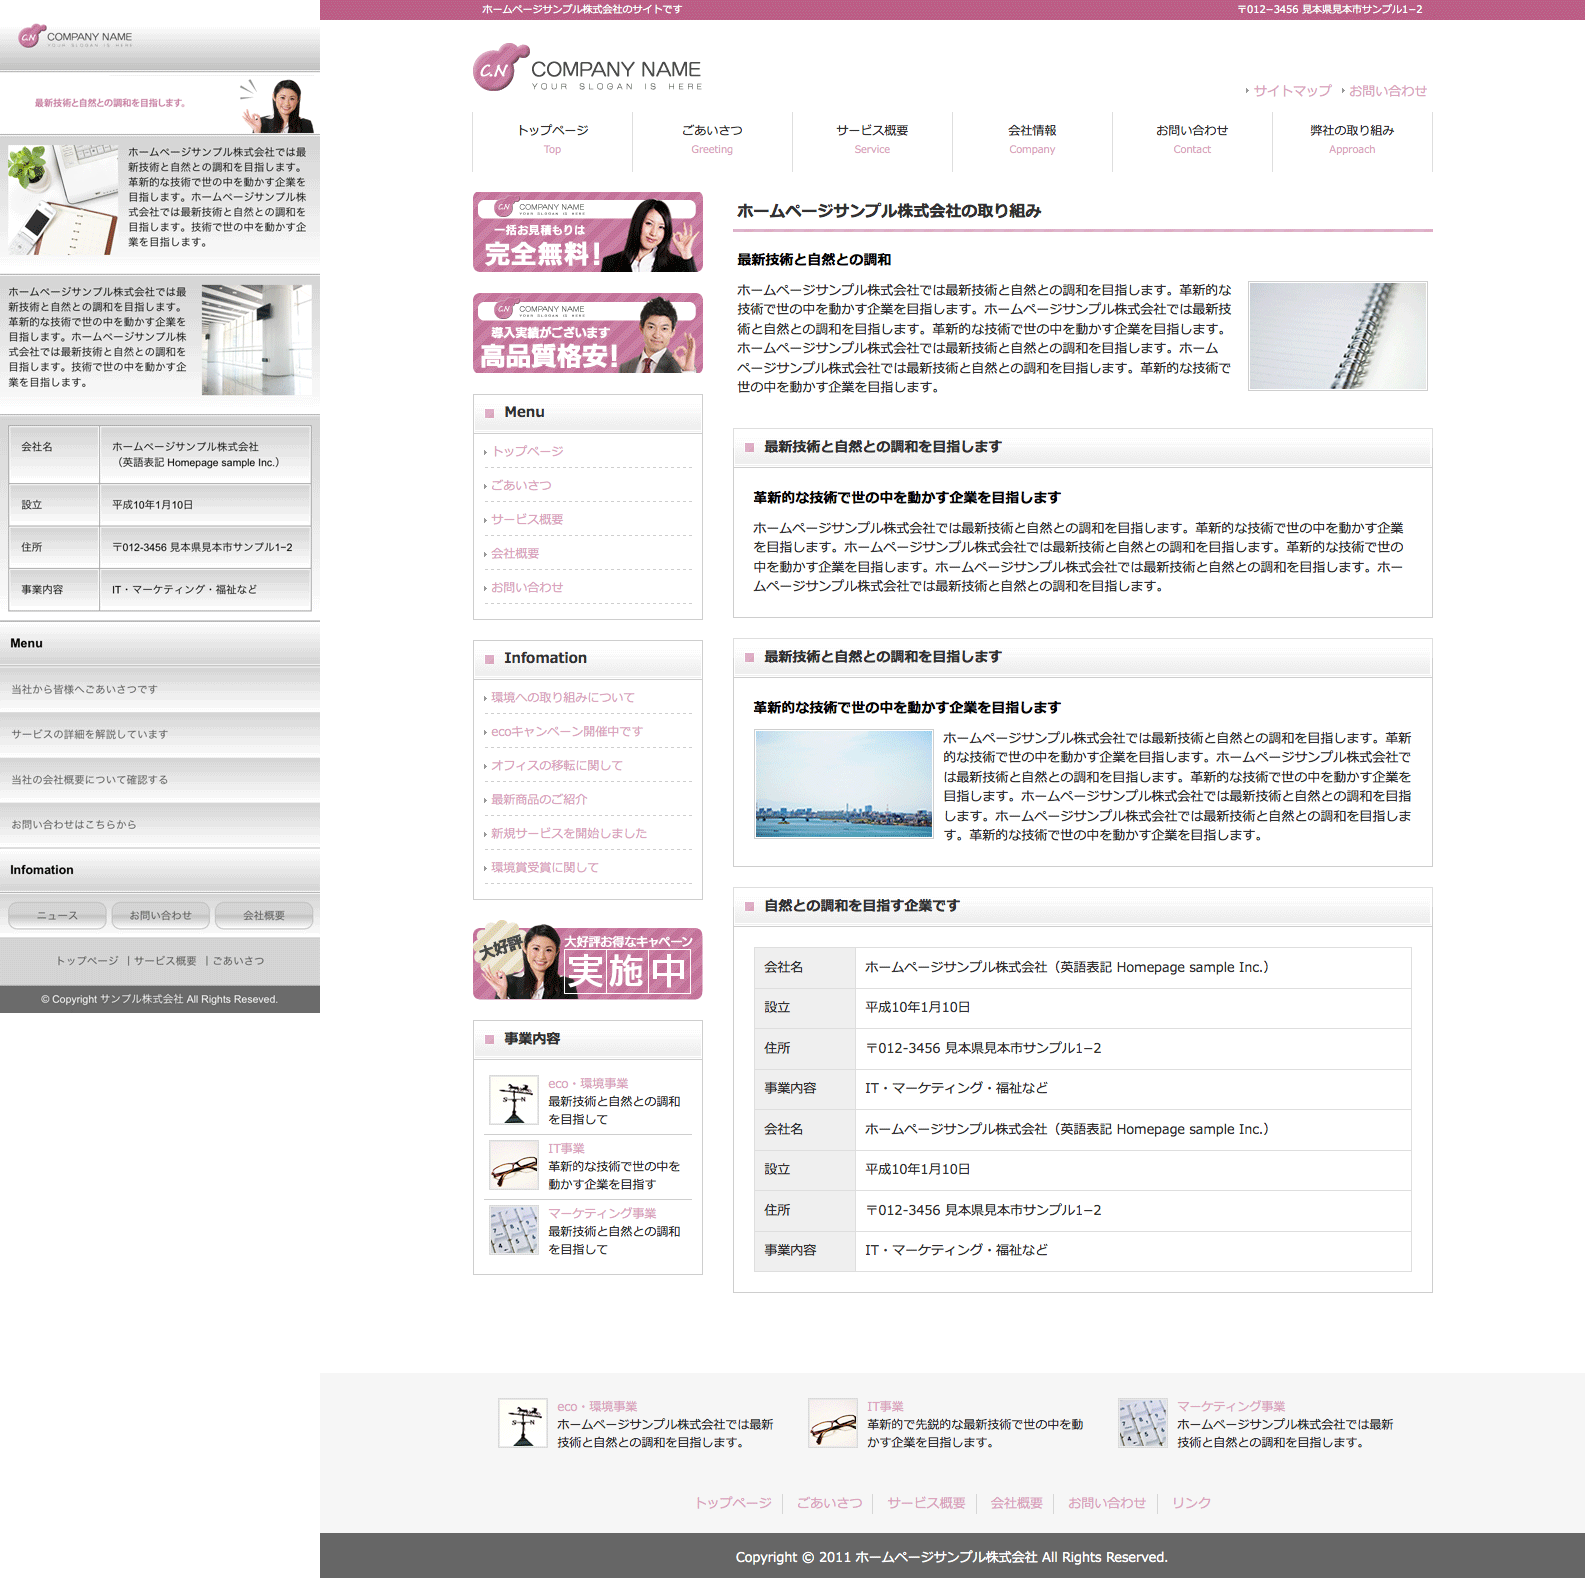This screenshot has width=1585, height=1578.
Task: Open ecoキャンペーン開催中です information link
Action: [x=567, y=732]
